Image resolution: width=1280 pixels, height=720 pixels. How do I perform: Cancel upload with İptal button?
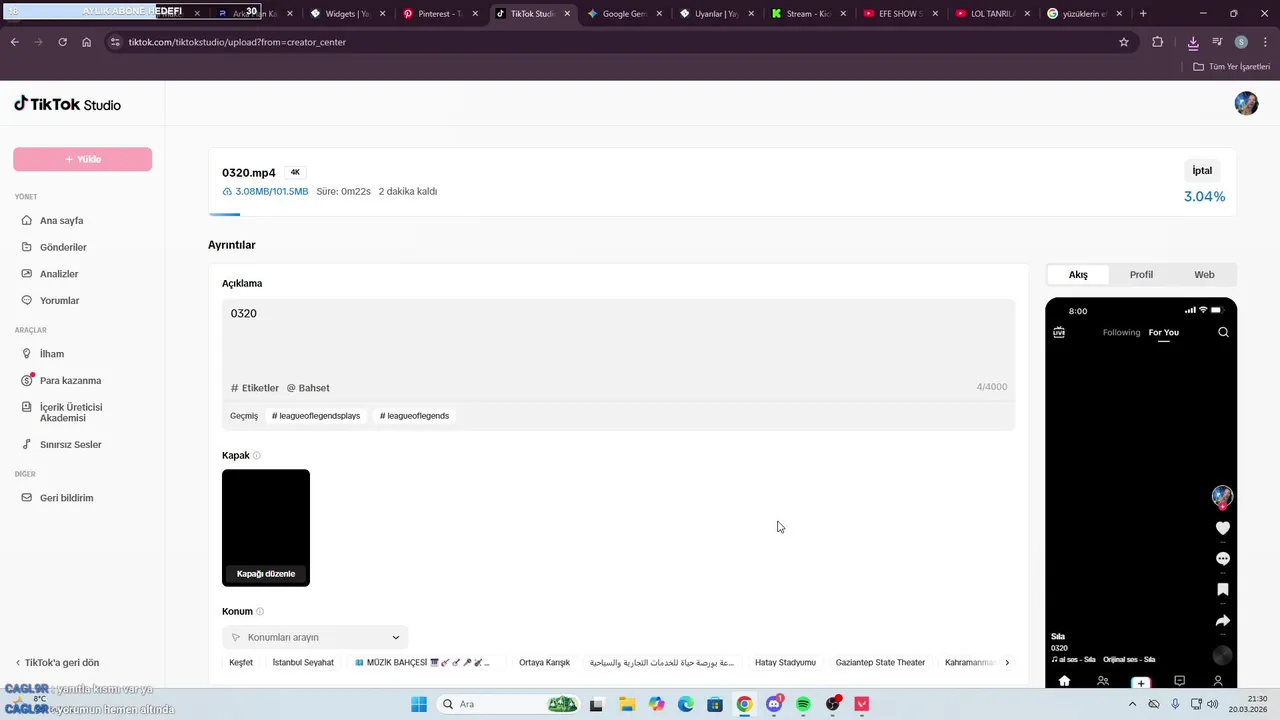pyautogui.click(x=1202, y=171)
